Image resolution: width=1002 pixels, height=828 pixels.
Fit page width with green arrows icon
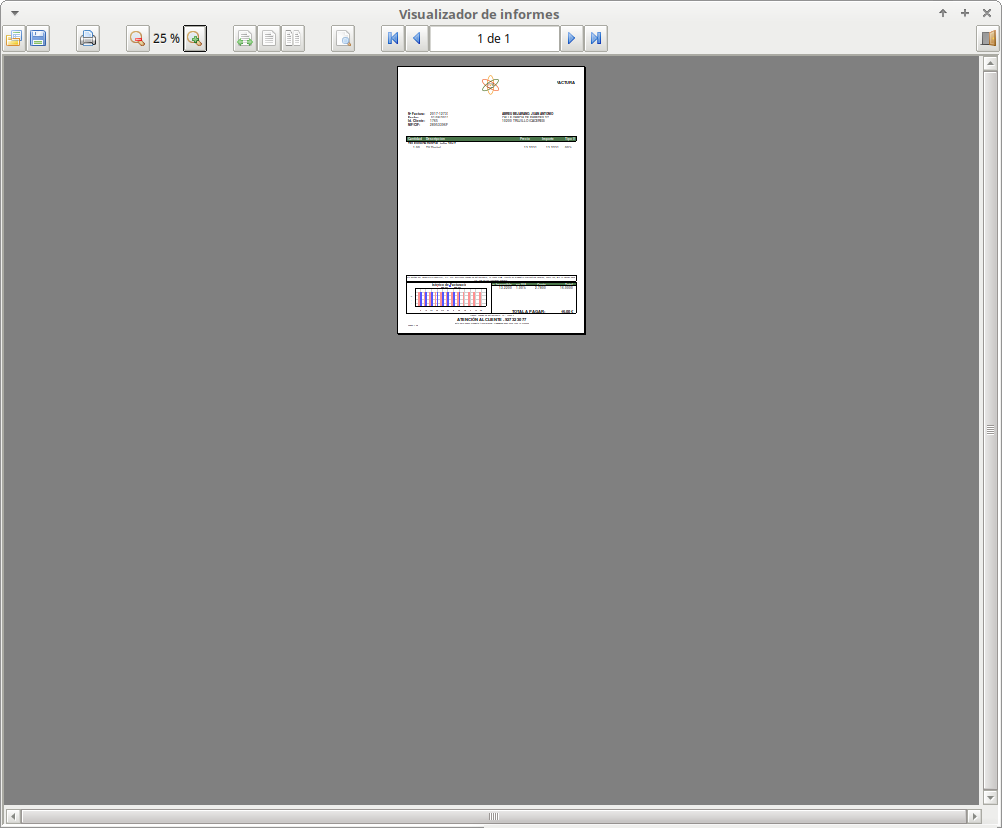[245, 38]
